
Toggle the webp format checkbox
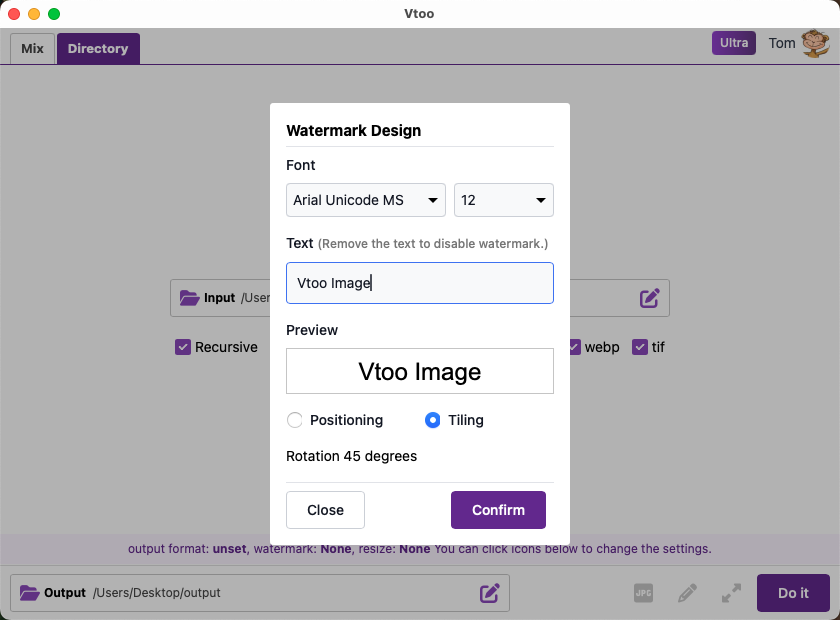pyautogui.click(x=574, y=347)
